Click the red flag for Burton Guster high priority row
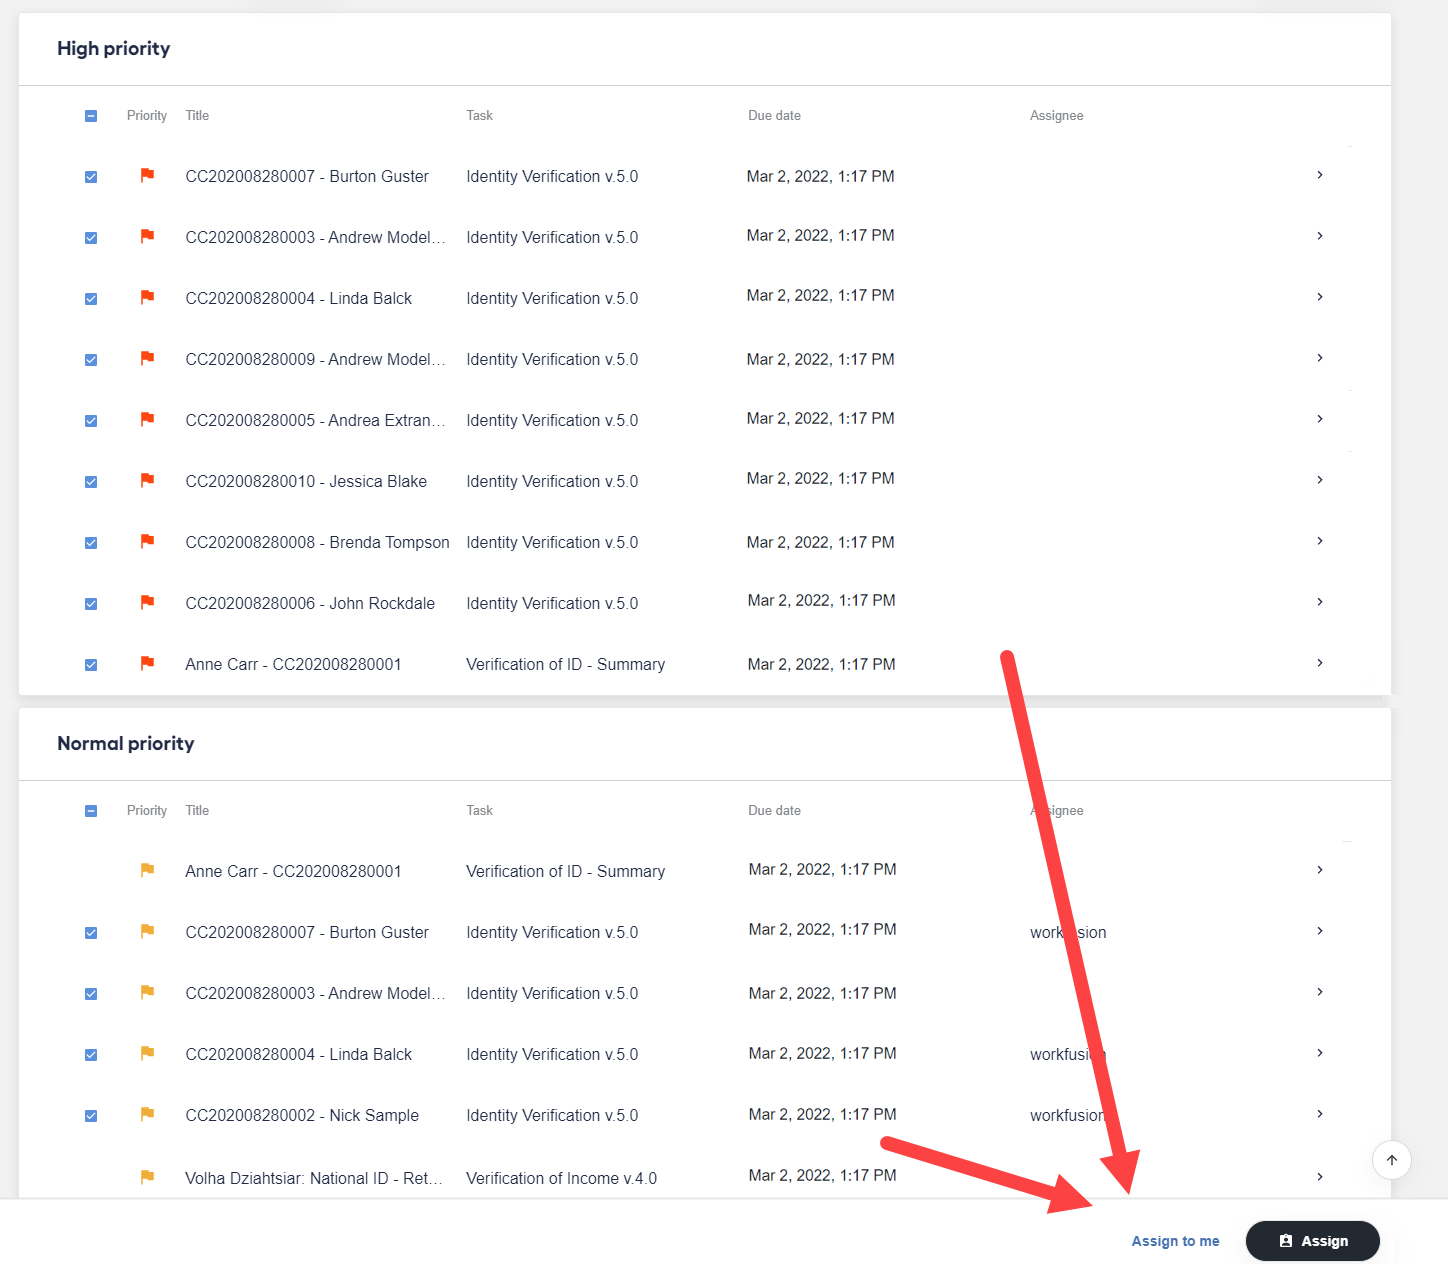Image resolution: width=1448 pixels, height=1274 pixels. [147, 175]
